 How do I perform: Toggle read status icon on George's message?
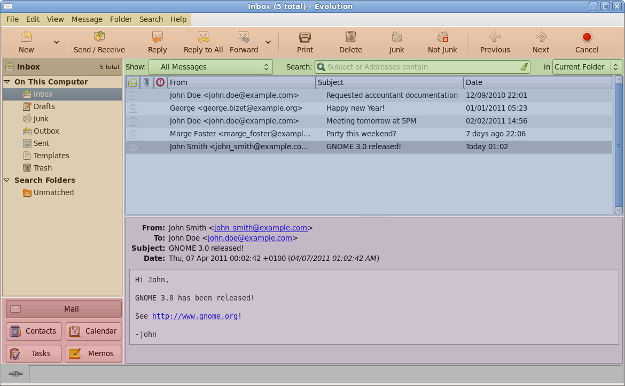(133, 108)
